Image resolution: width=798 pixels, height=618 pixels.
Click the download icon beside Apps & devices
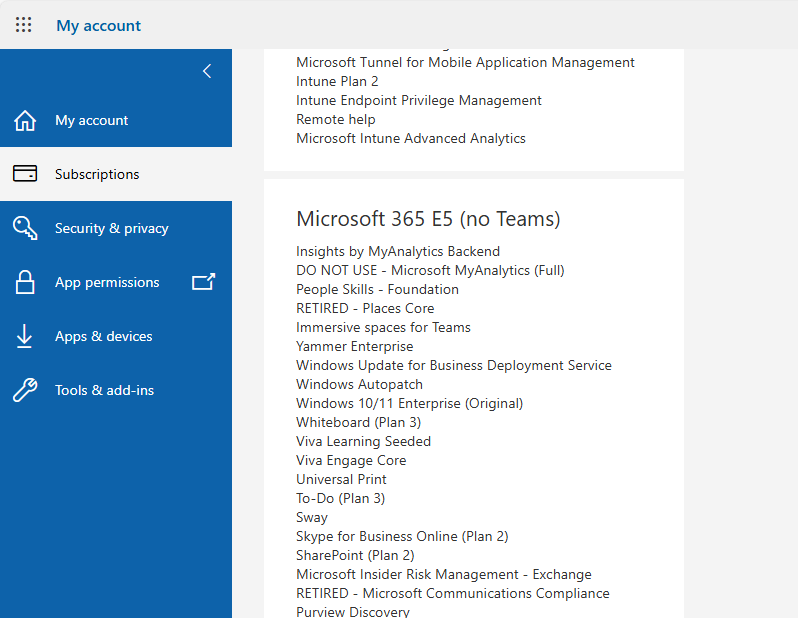coord(24,336)
